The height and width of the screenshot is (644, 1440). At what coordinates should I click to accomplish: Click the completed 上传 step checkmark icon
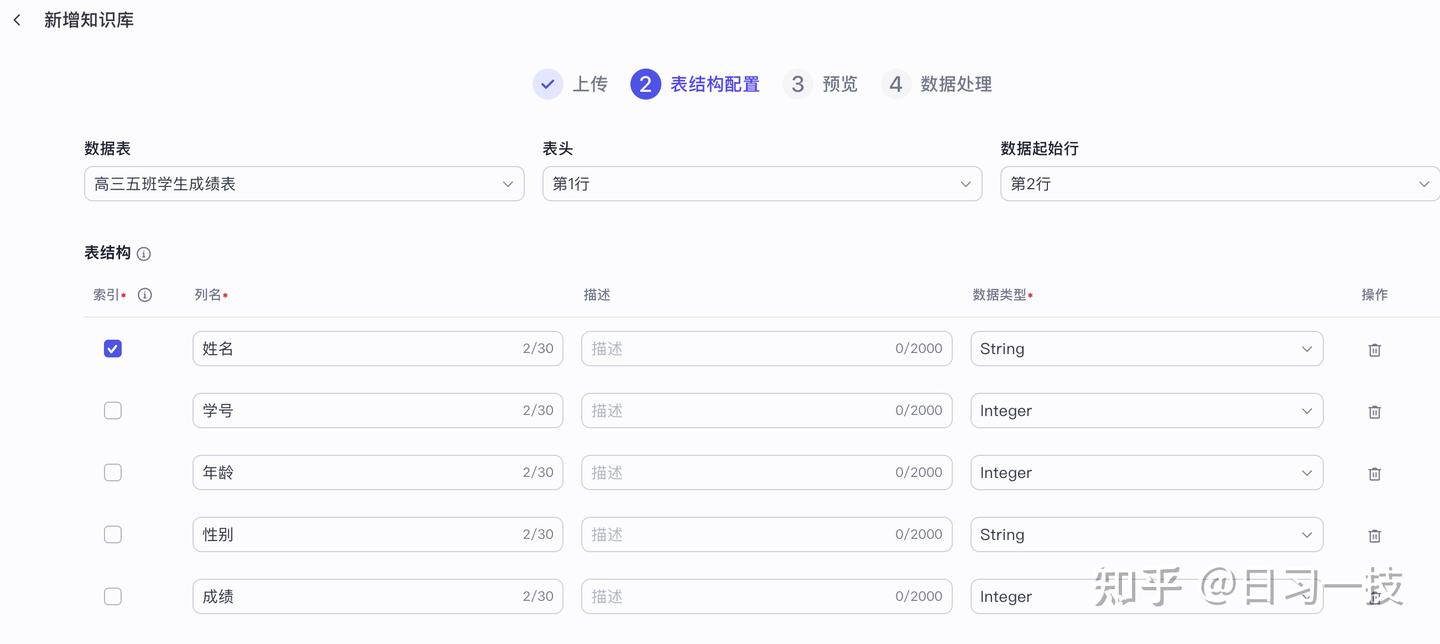pos(547,84)
